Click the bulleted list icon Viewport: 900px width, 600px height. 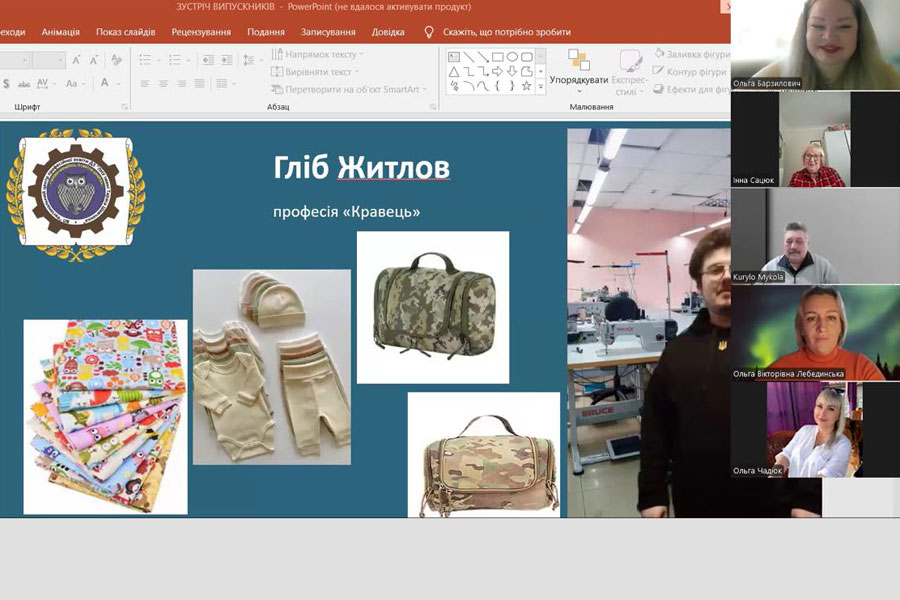(x=146, y=60)
